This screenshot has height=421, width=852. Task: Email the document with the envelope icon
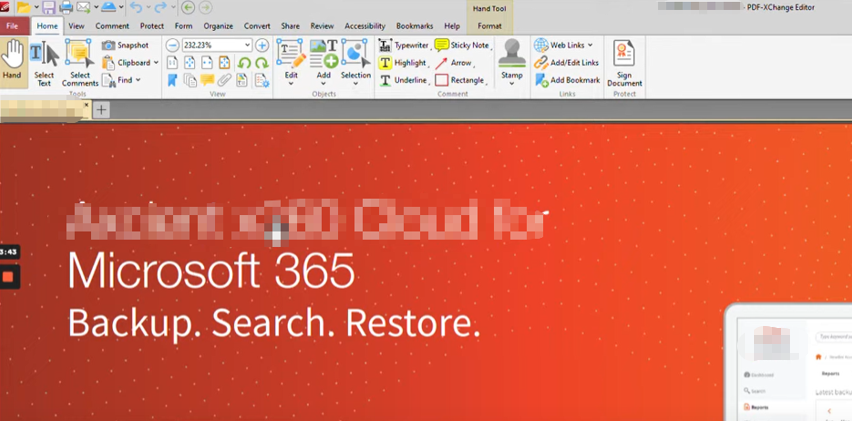(x=83, y=7)
